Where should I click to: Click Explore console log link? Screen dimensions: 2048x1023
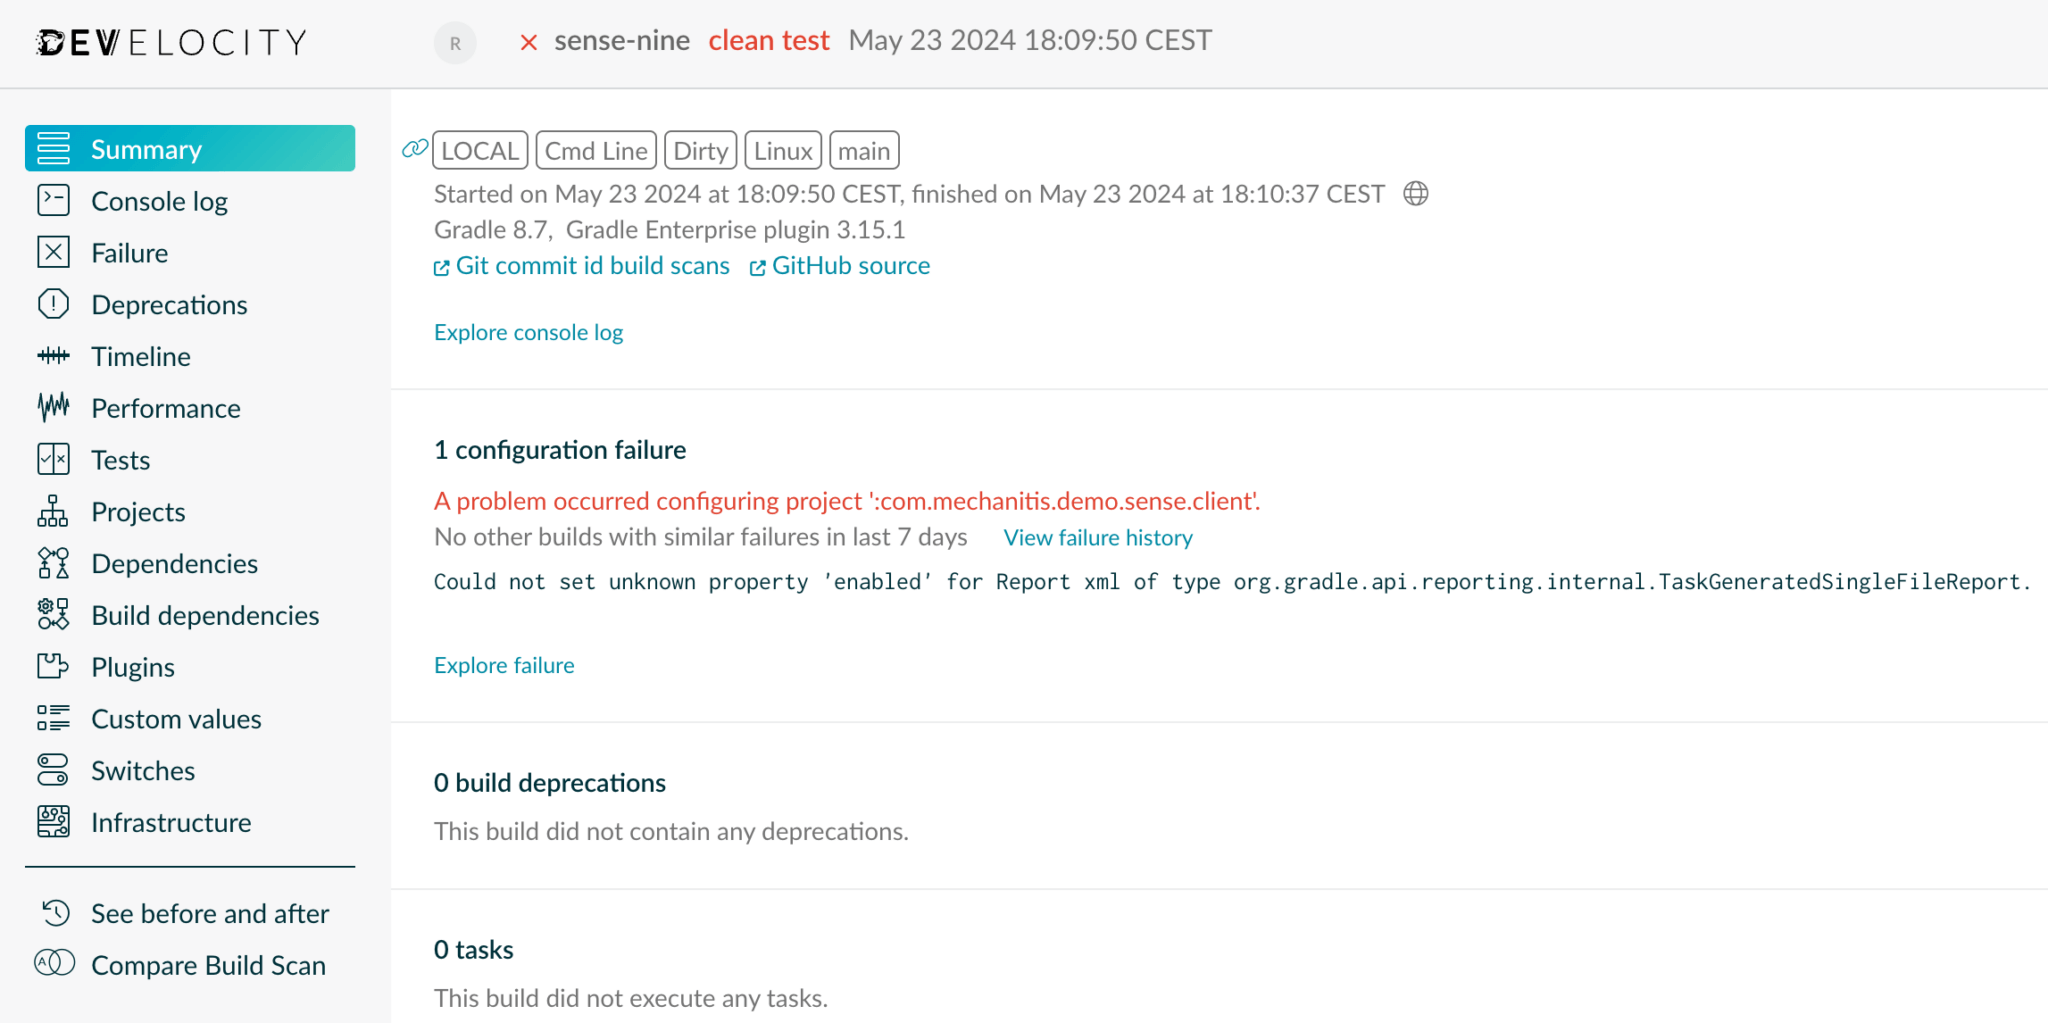click(x=528, y=332)
